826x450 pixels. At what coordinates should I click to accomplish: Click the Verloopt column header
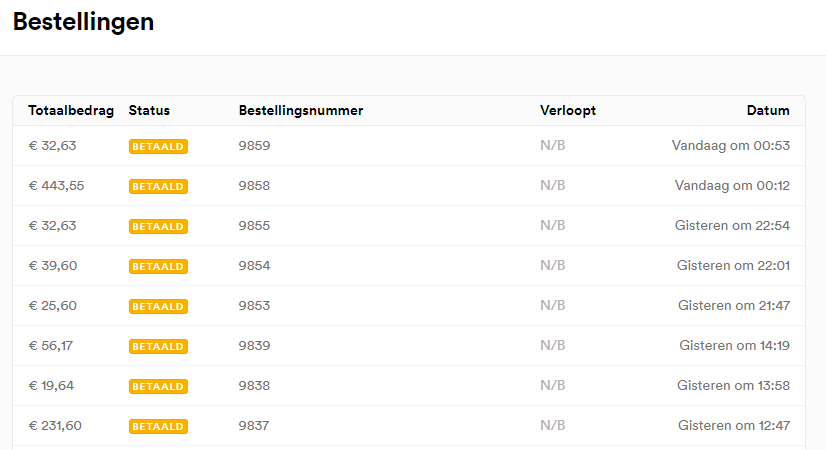pos(568,111)
